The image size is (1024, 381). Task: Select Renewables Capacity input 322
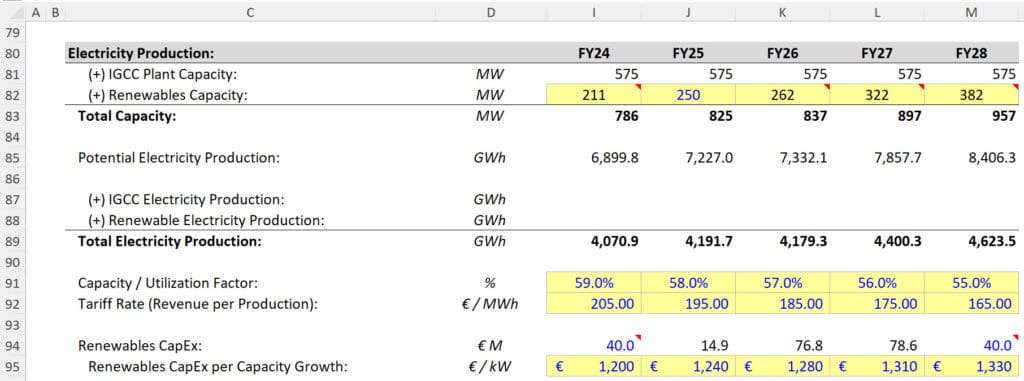point(877,95)
